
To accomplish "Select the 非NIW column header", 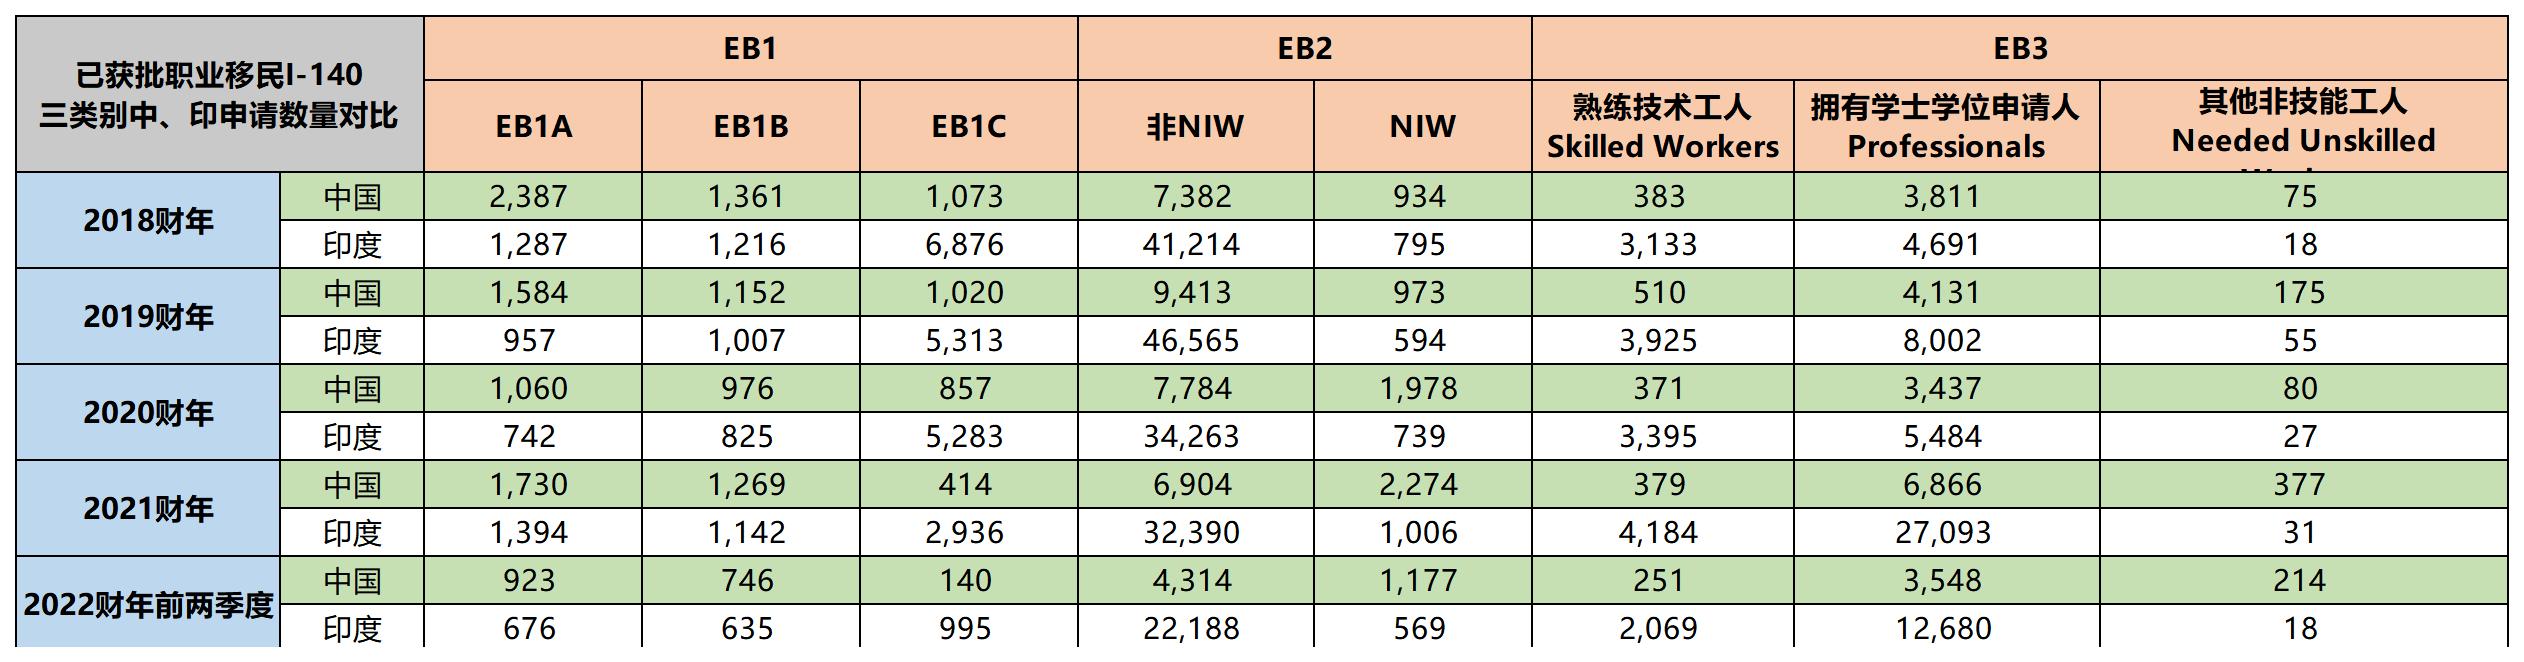I will (x=1195, y=126).
